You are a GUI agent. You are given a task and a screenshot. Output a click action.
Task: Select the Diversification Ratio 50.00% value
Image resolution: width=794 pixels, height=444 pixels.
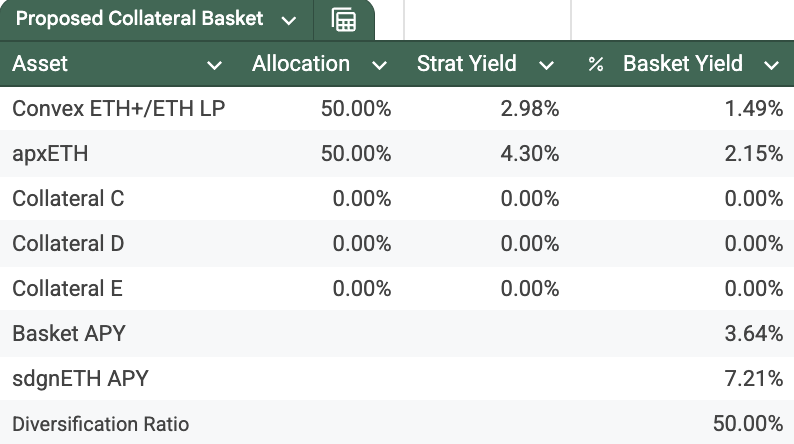click(748, 424)
